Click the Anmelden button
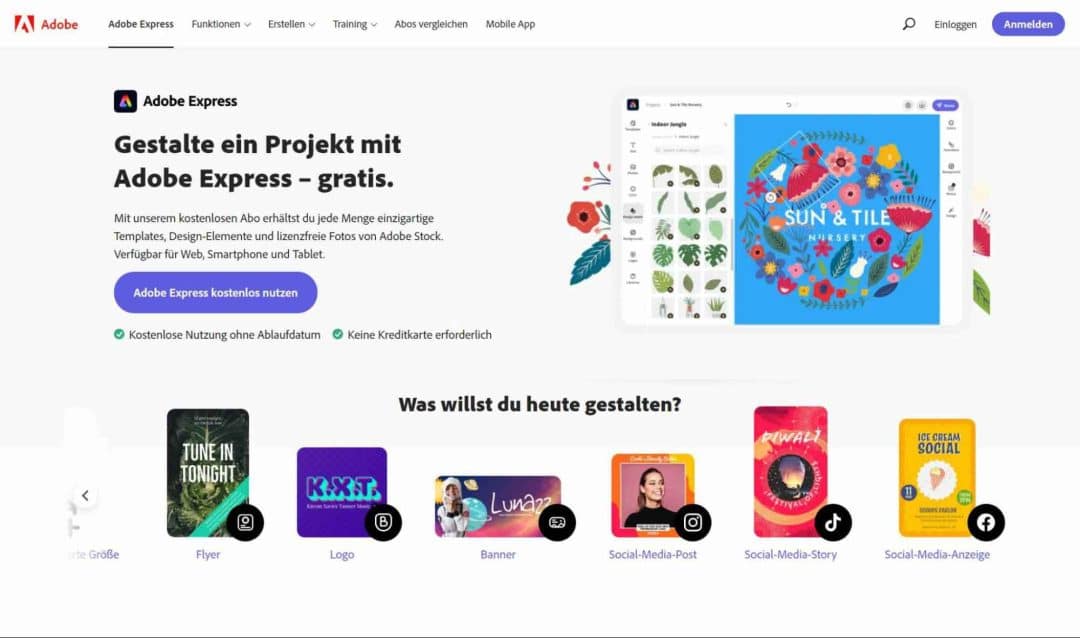The width and height of the screenshot is (1080, 638). (x=1028, y=24)
